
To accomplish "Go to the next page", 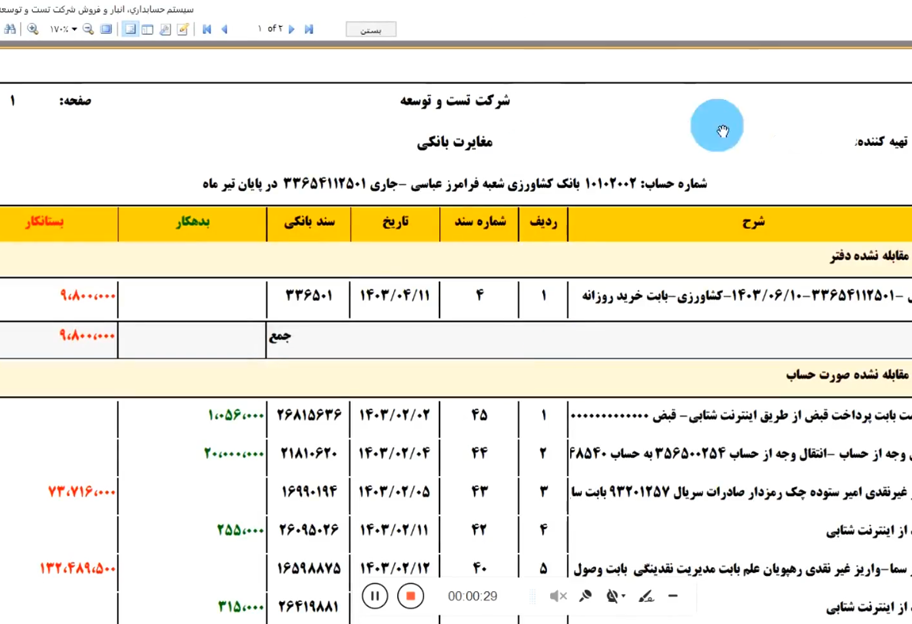I will (292, 29).
